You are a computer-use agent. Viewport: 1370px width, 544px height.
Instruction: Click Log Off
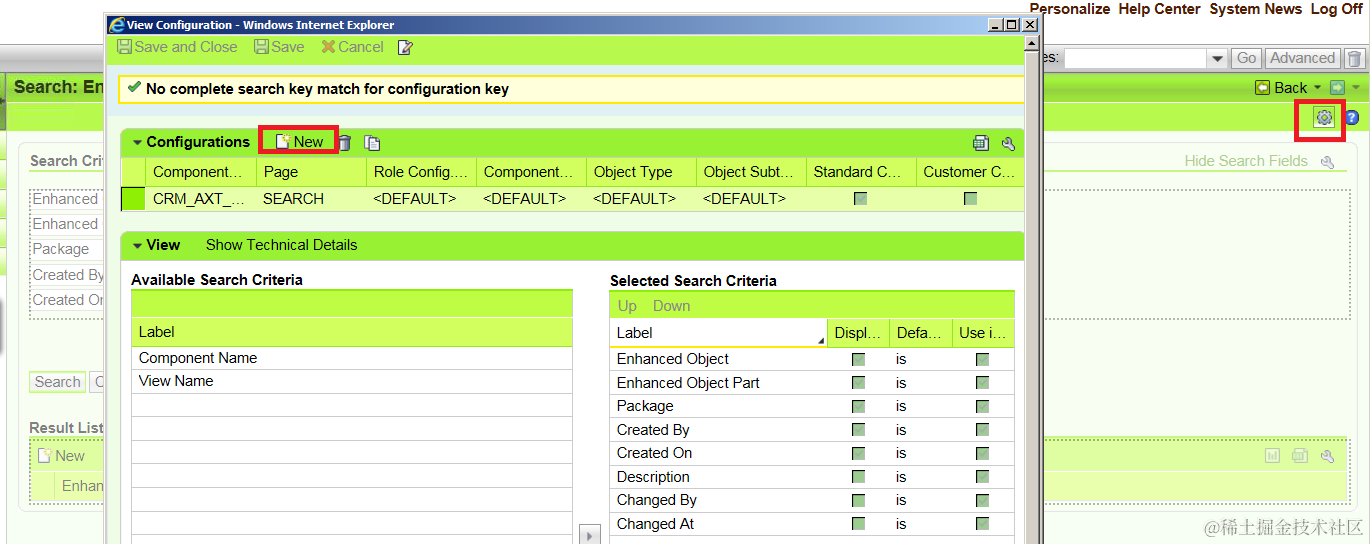(1336, 9)
